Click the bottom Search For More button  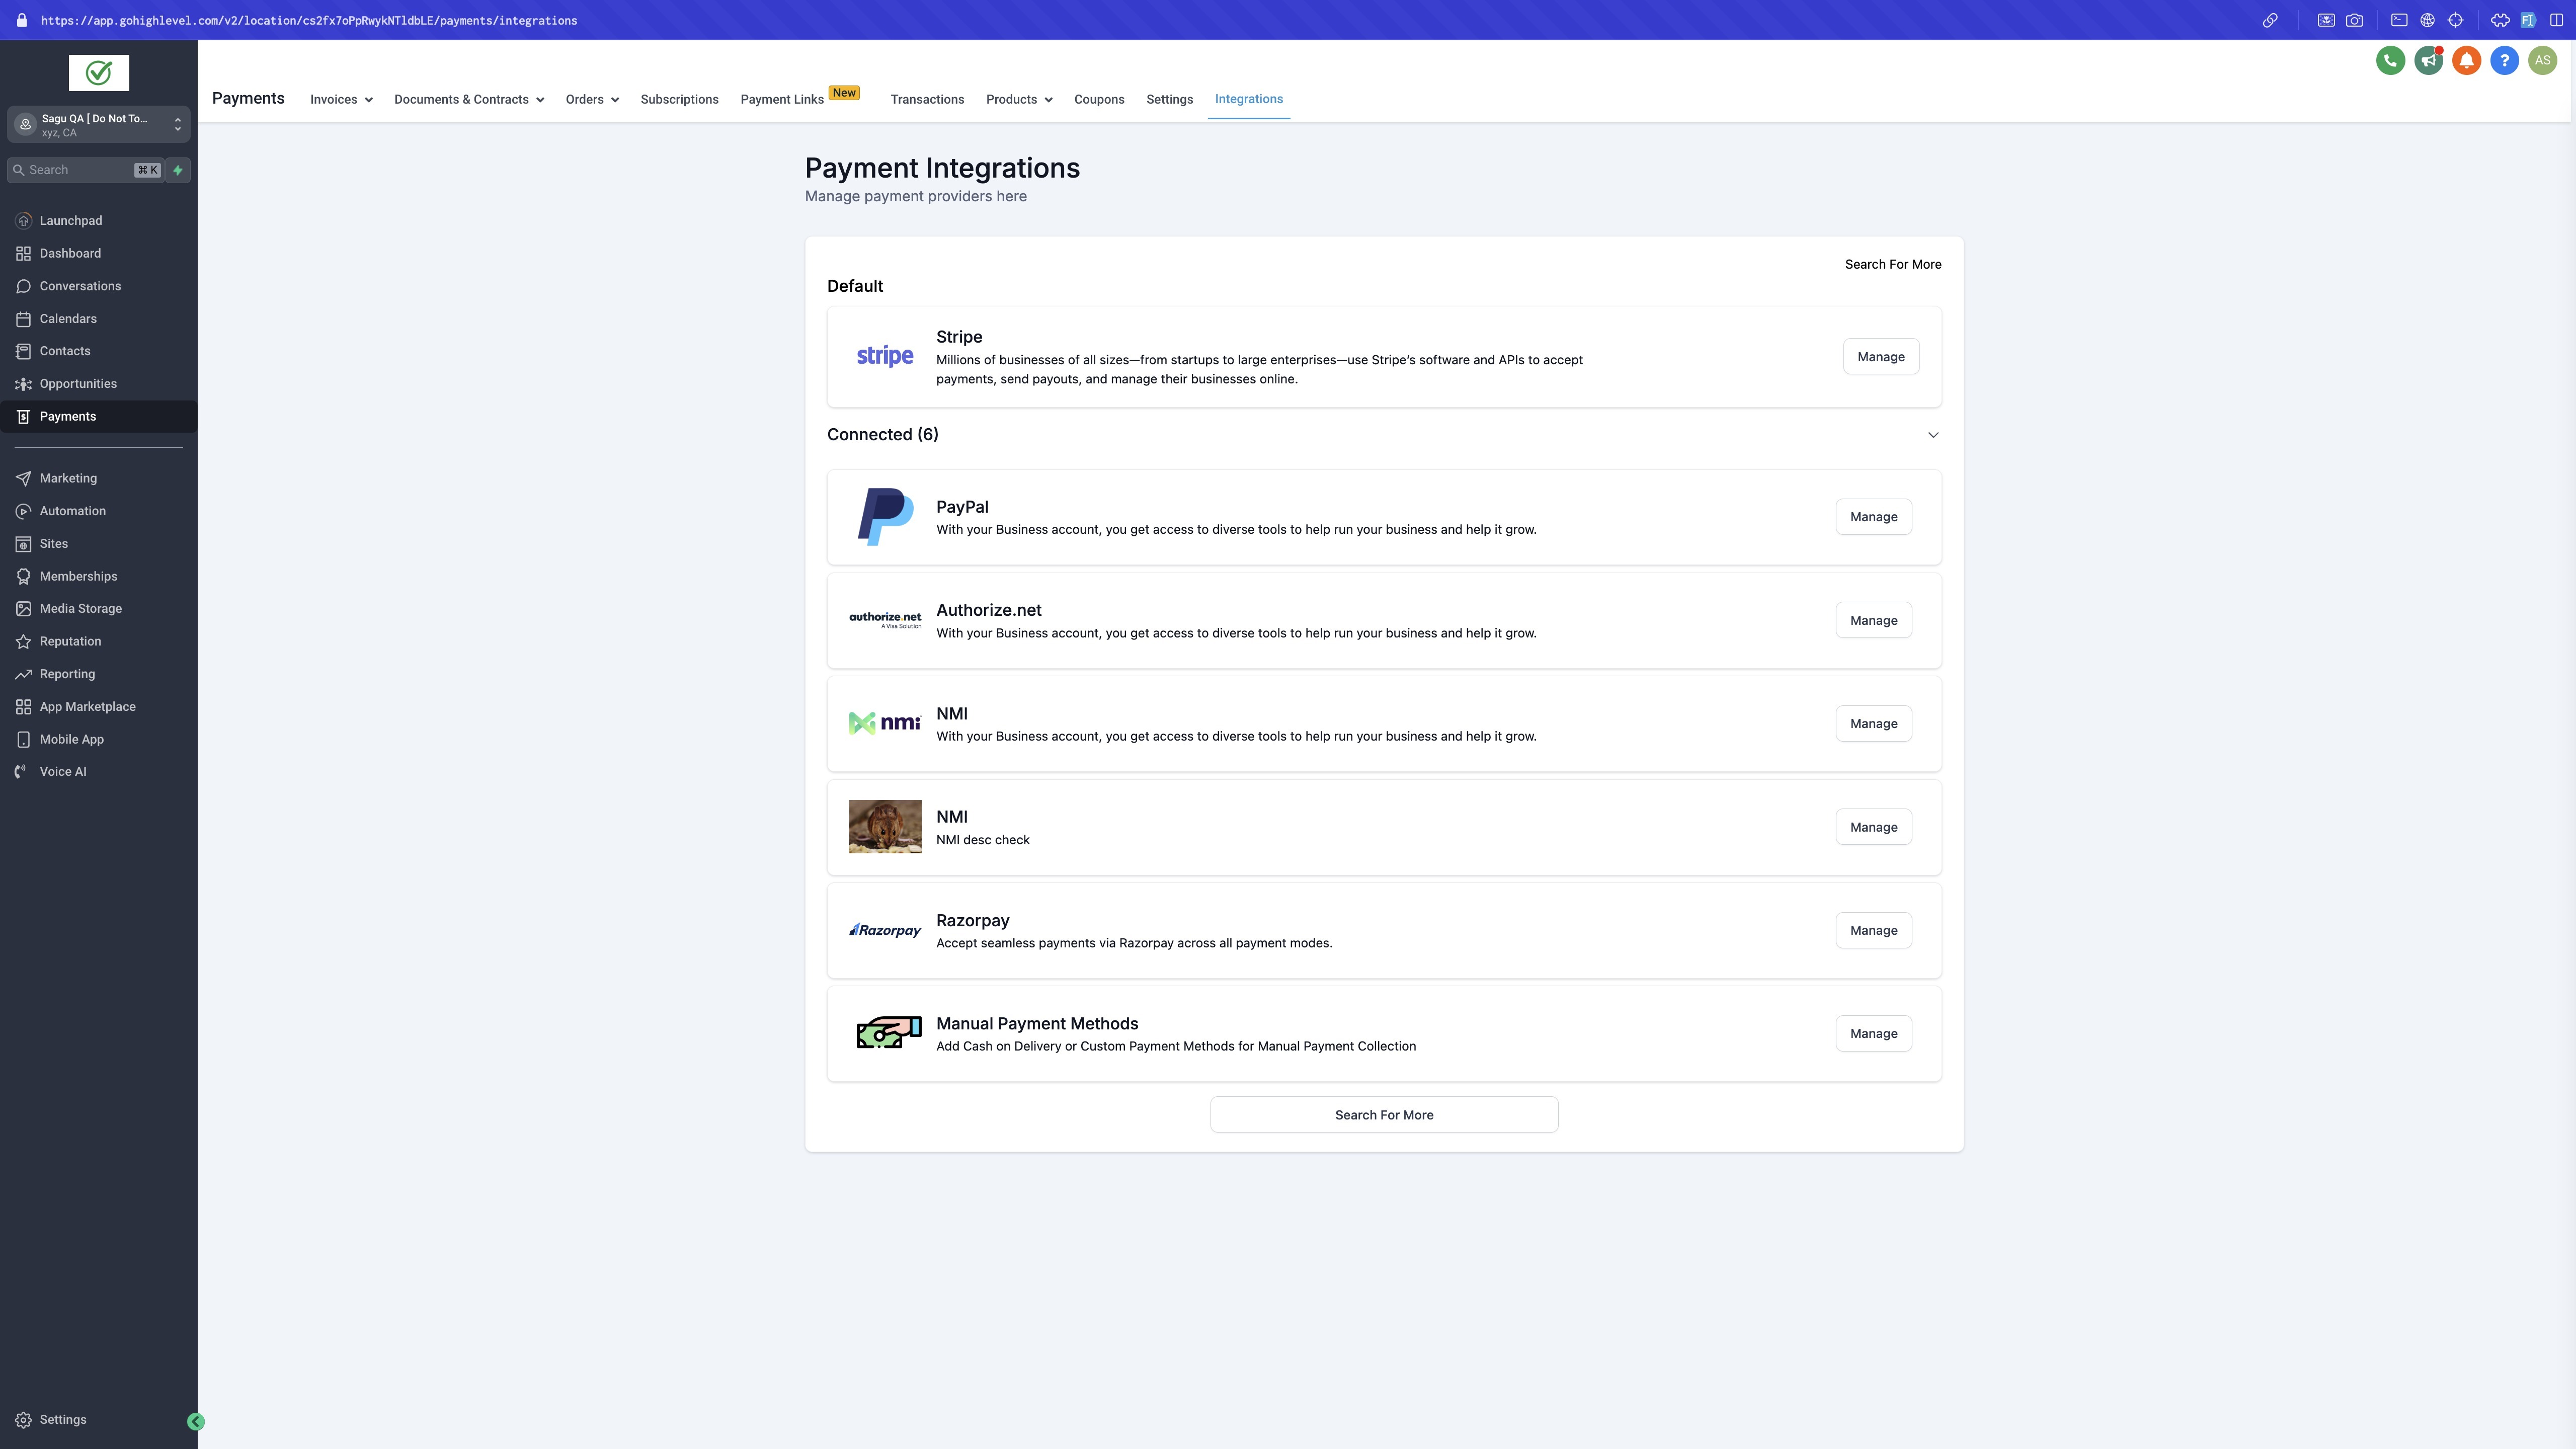(x=1383, y=1115)
